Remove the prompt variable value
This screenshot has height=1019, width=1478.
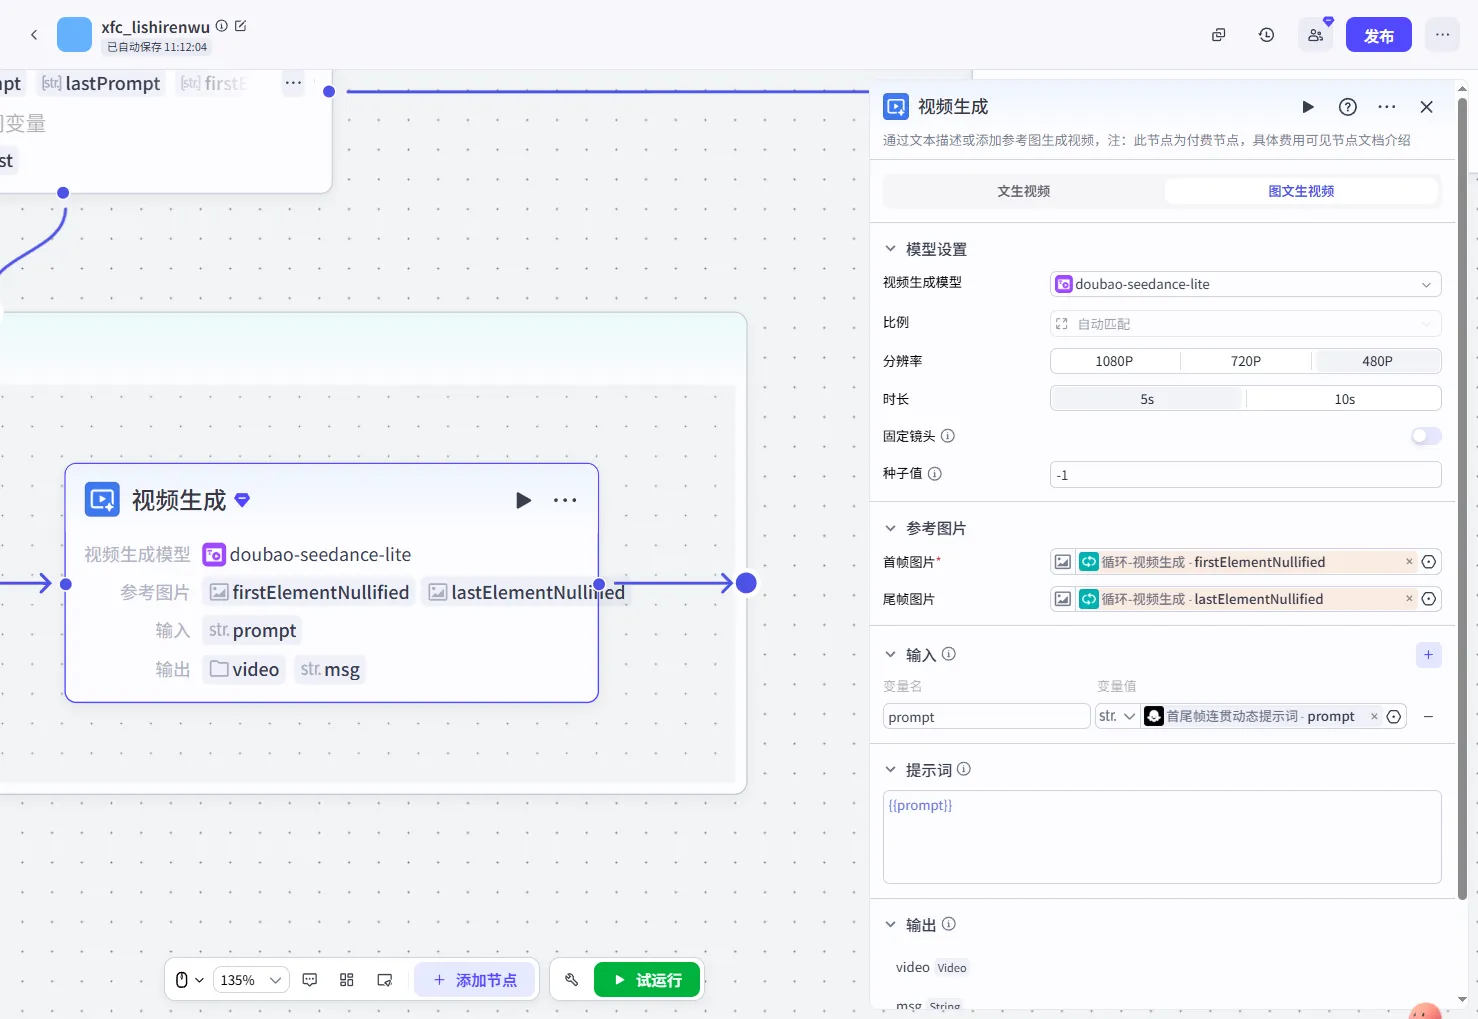pos(1374,716)
